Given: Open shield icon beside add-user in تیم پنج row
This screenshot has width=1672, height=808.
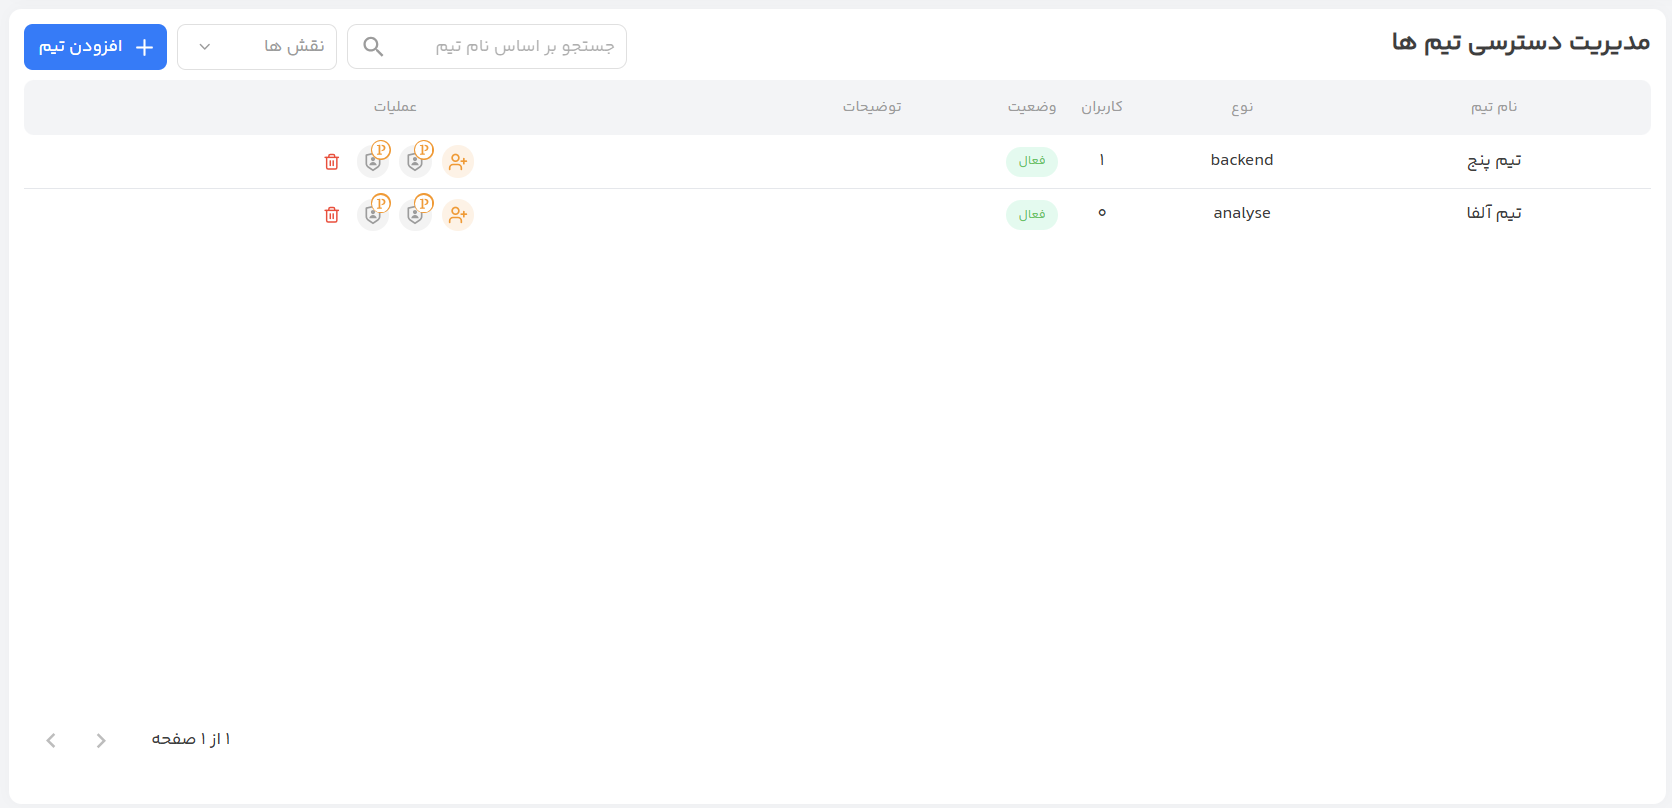Looking at the screenshot, I should (416, 160).
